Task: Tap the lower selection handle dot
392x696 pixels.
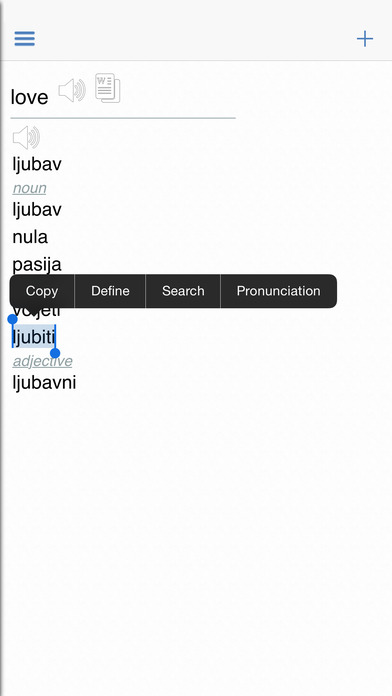Action: coord(55,353)
